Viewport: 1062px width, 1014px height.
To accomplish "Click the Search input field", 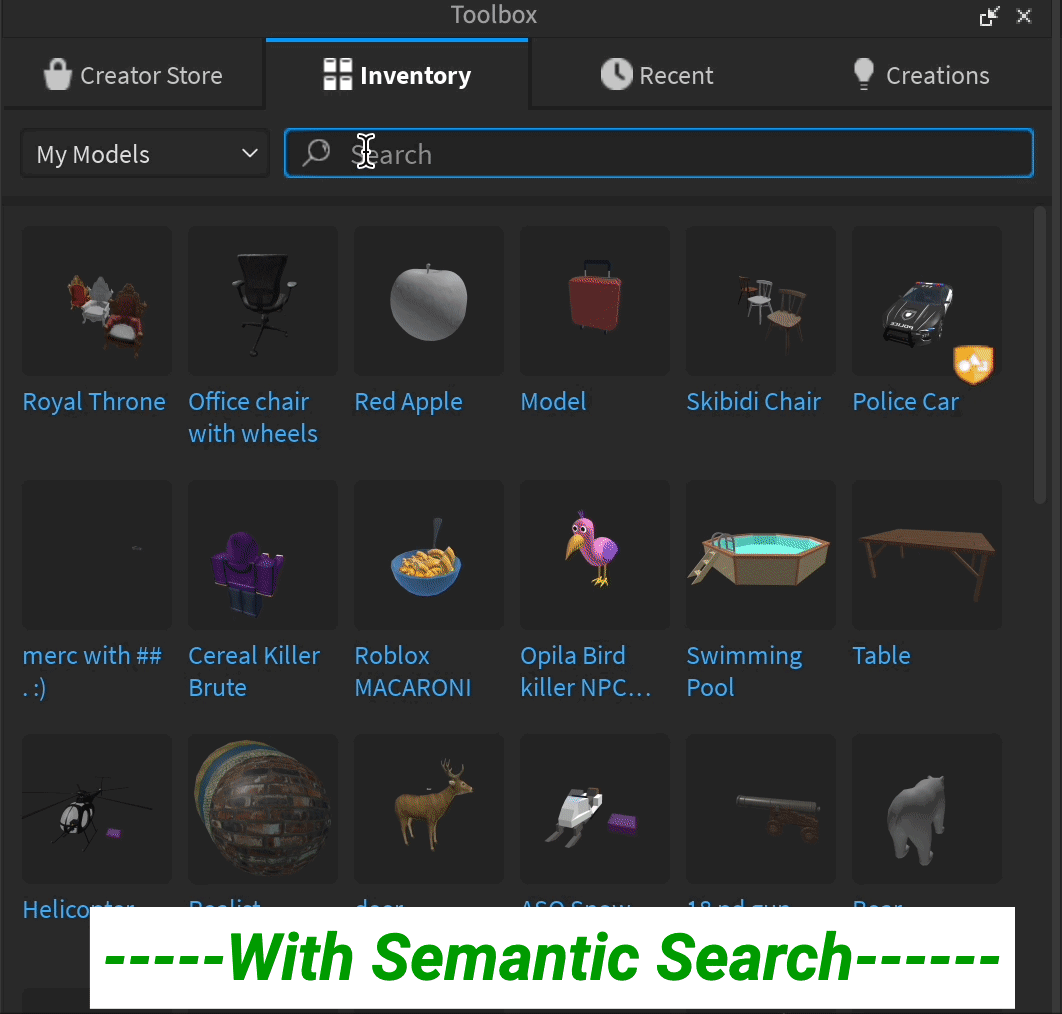I will [659, 153].
